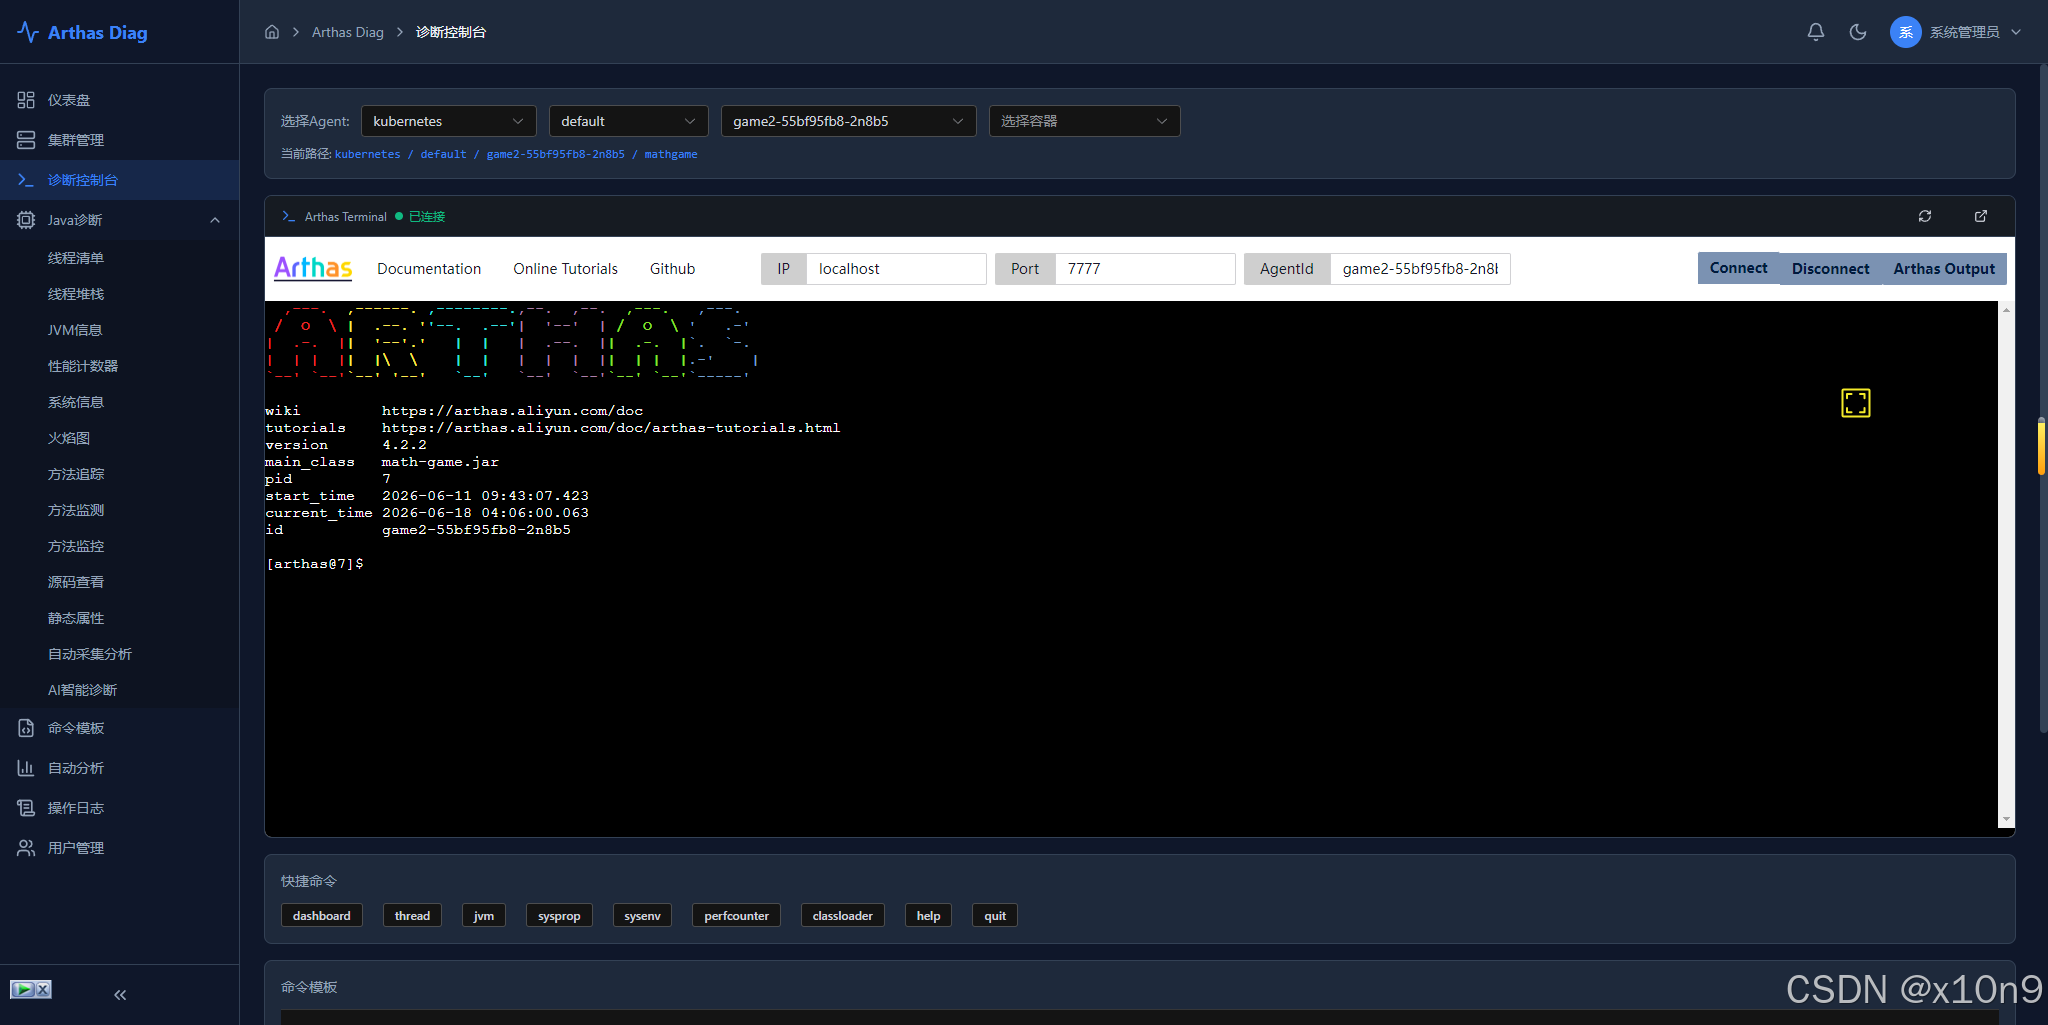The height and width of the screenshot is (1025, 2048).
Task: Open 源码查看 menu item
Action: (x=76, y=582)
